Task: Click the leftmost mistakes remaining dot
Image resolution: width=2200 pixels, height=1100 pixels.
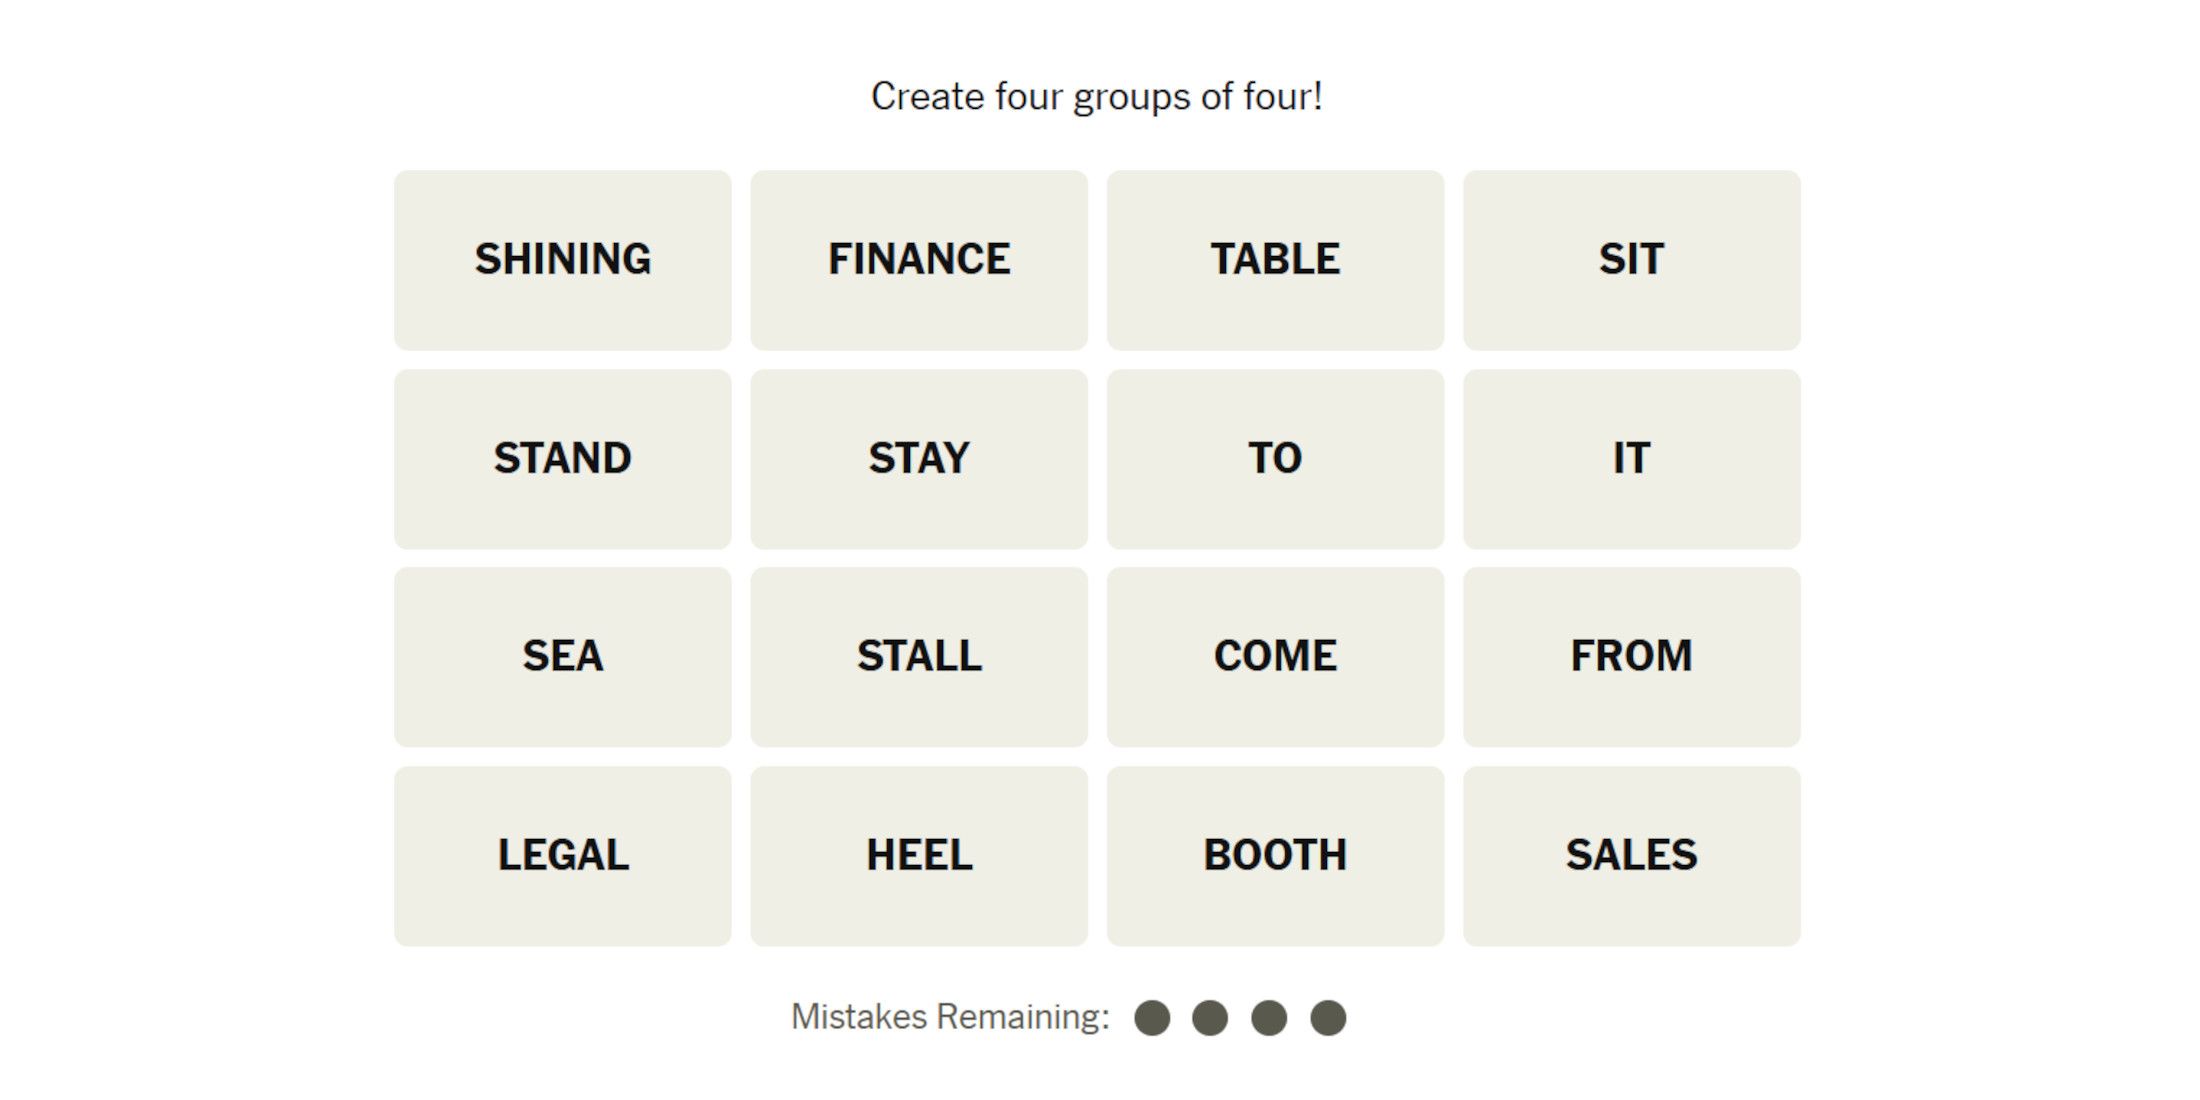Action: click(1152, 1018)
